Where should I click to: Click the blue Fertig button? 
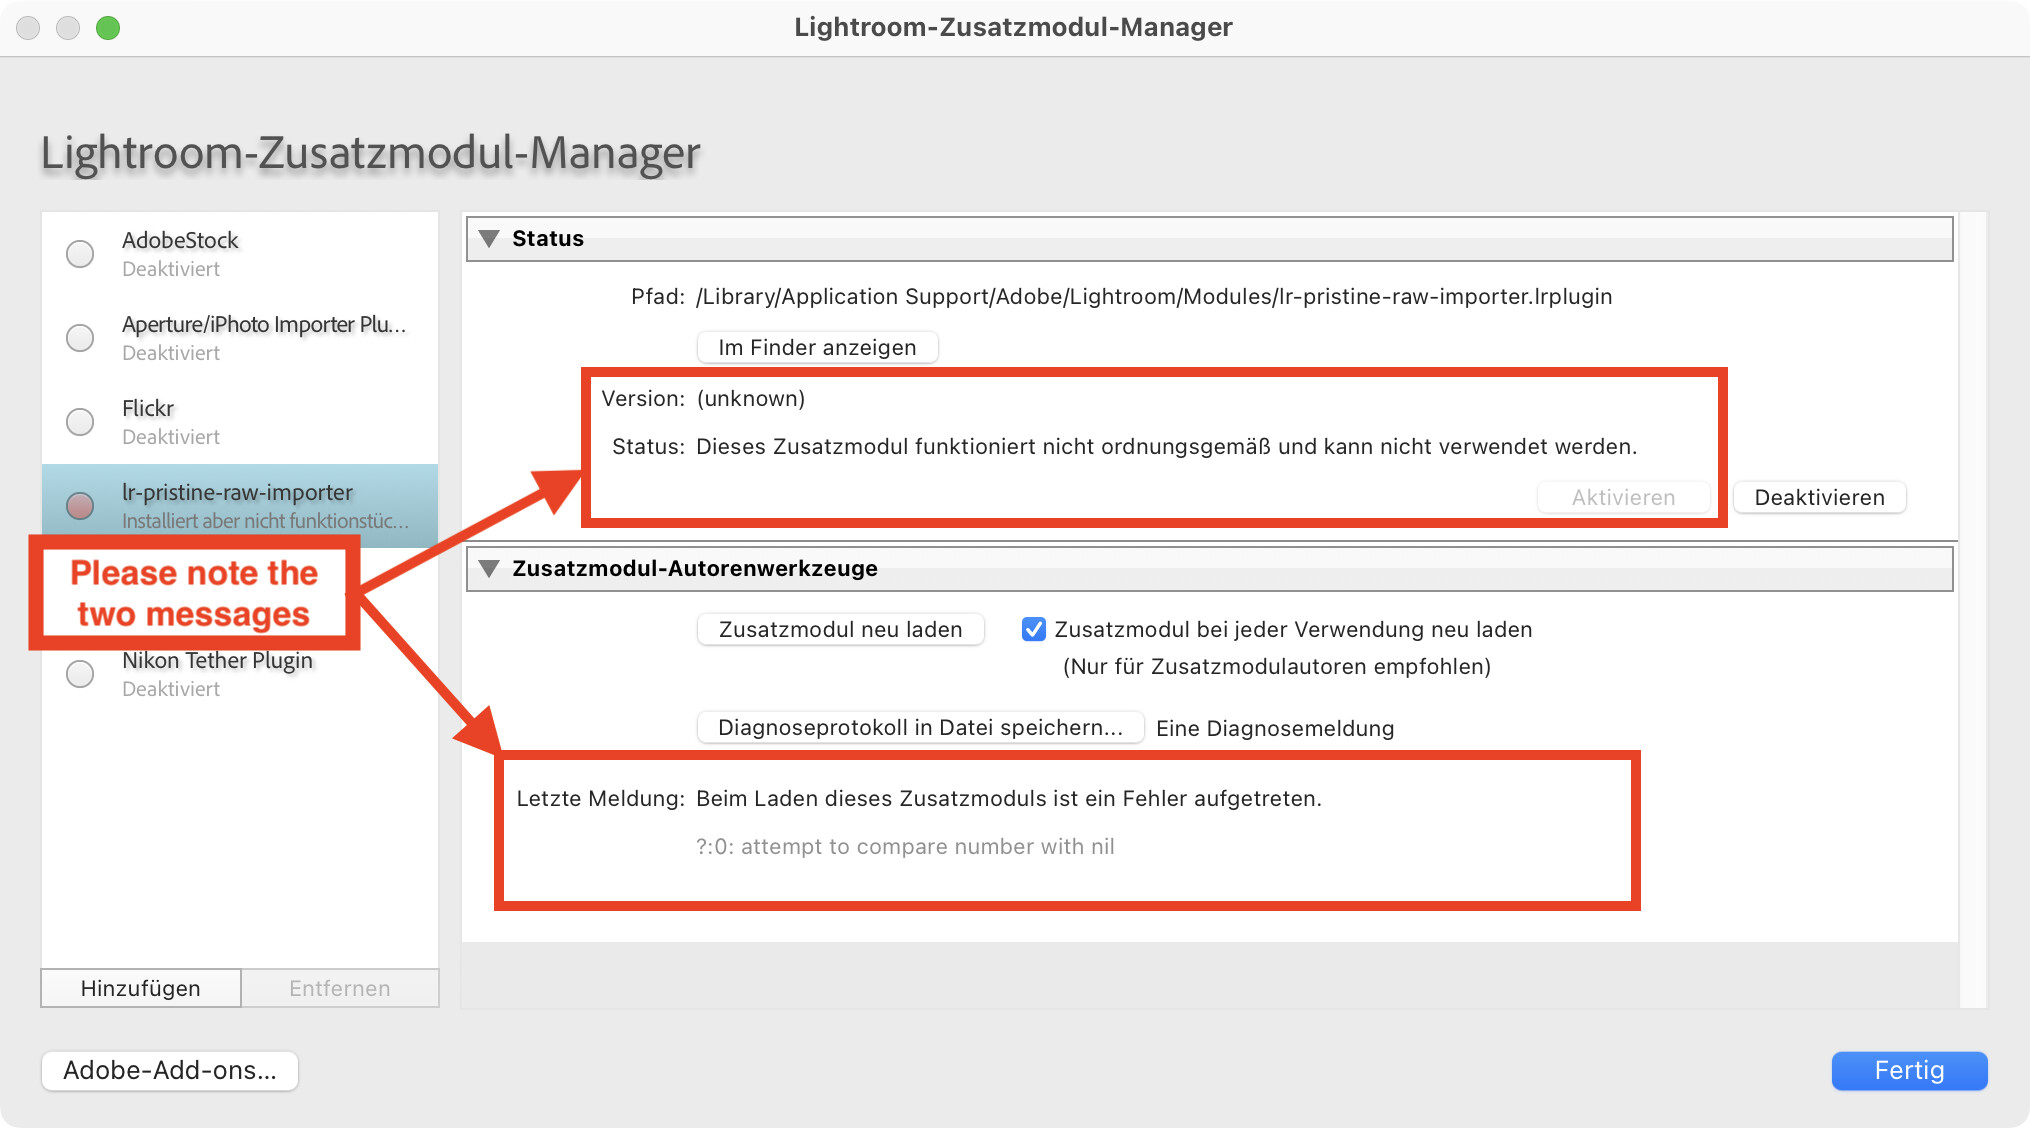[1909, 1070]
